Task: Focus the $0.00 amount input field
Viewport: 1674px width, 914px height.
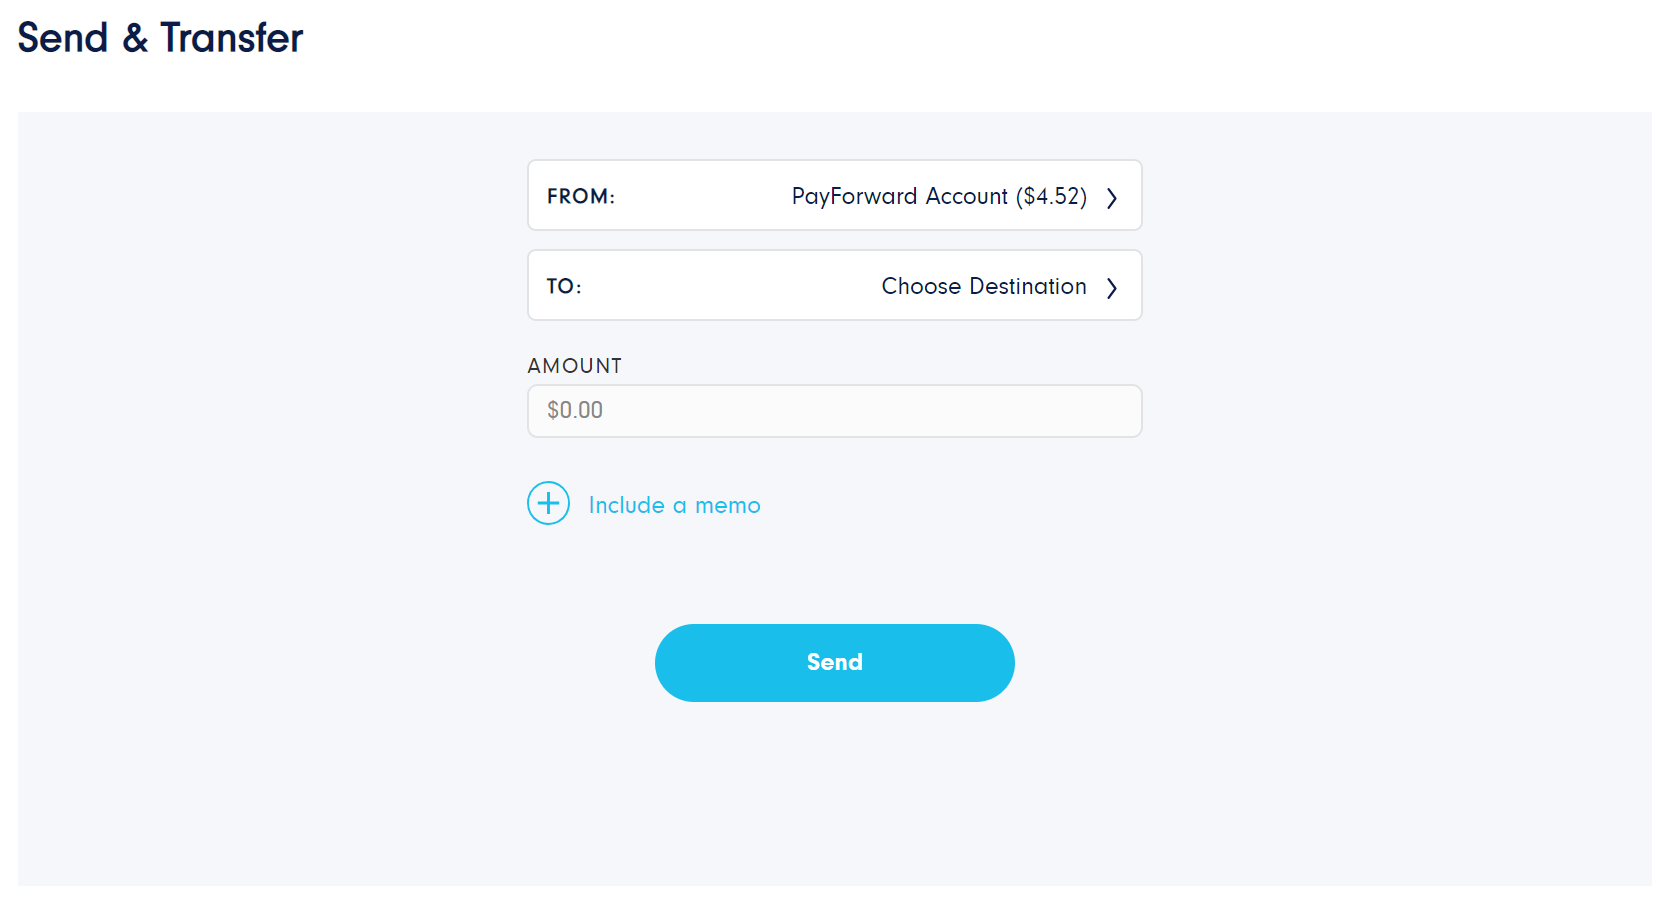Action: tap(834, 411)
